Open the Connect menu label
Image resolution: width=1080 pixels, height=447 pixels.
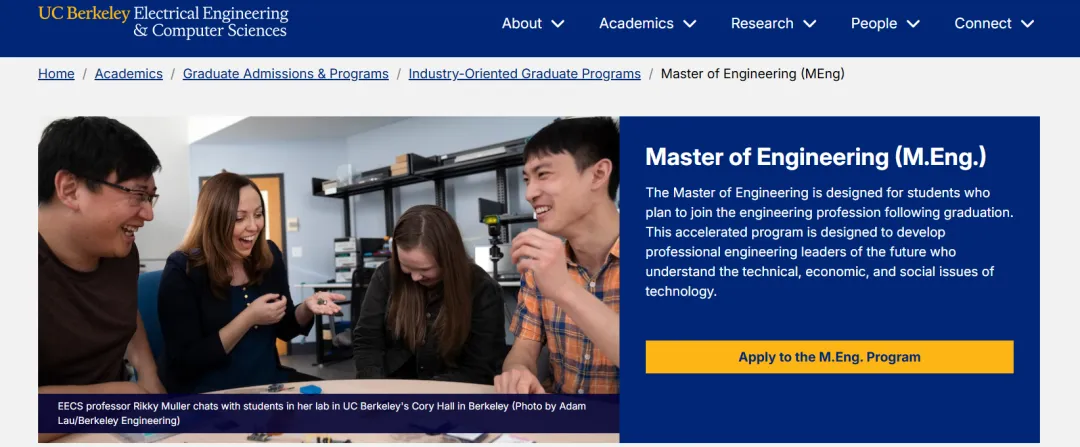click(x=983, y=24)
